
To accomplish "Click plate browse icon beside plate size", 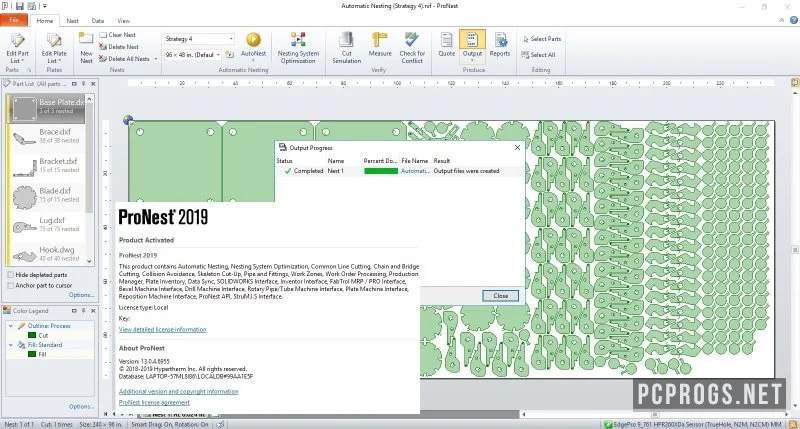I will click(230, 55).
